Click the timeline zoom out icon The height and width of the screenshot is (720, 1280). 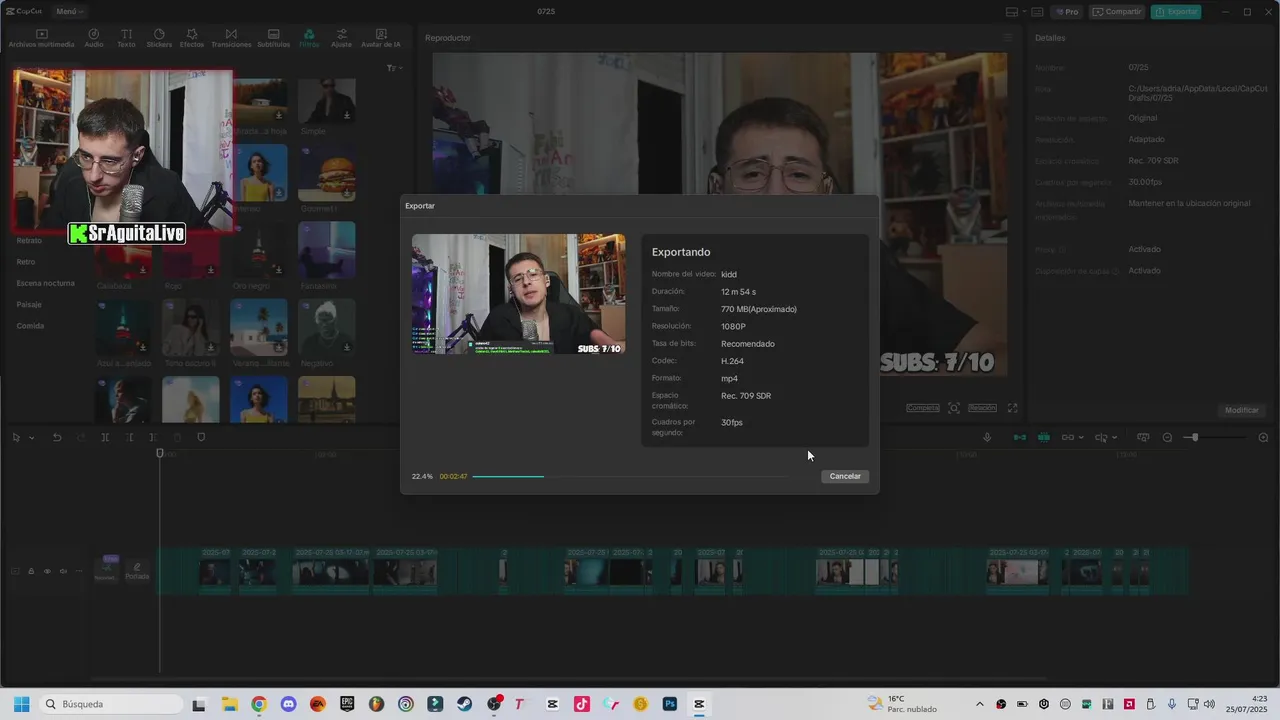[1167, 437]
